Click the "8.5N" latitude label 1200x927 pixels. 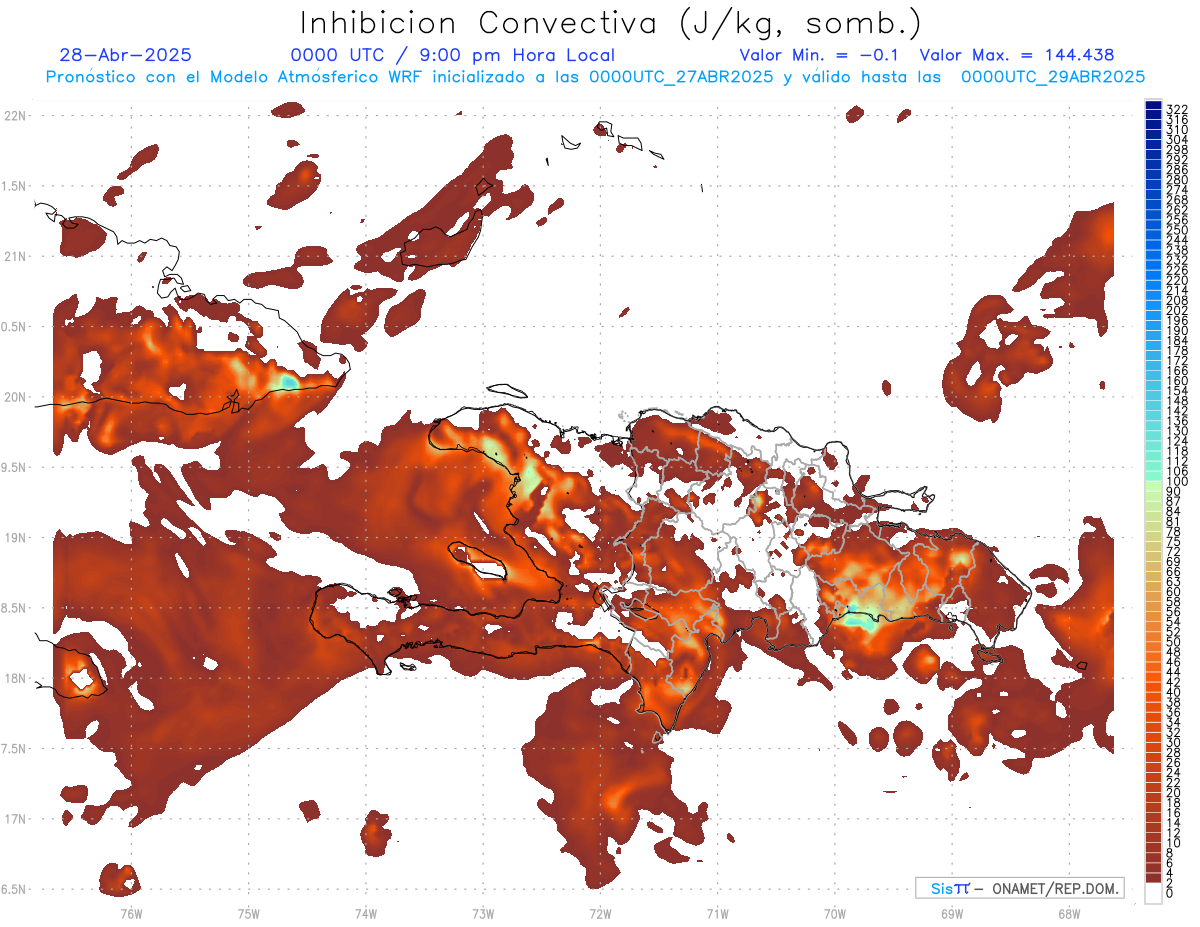tap(14, 609)
